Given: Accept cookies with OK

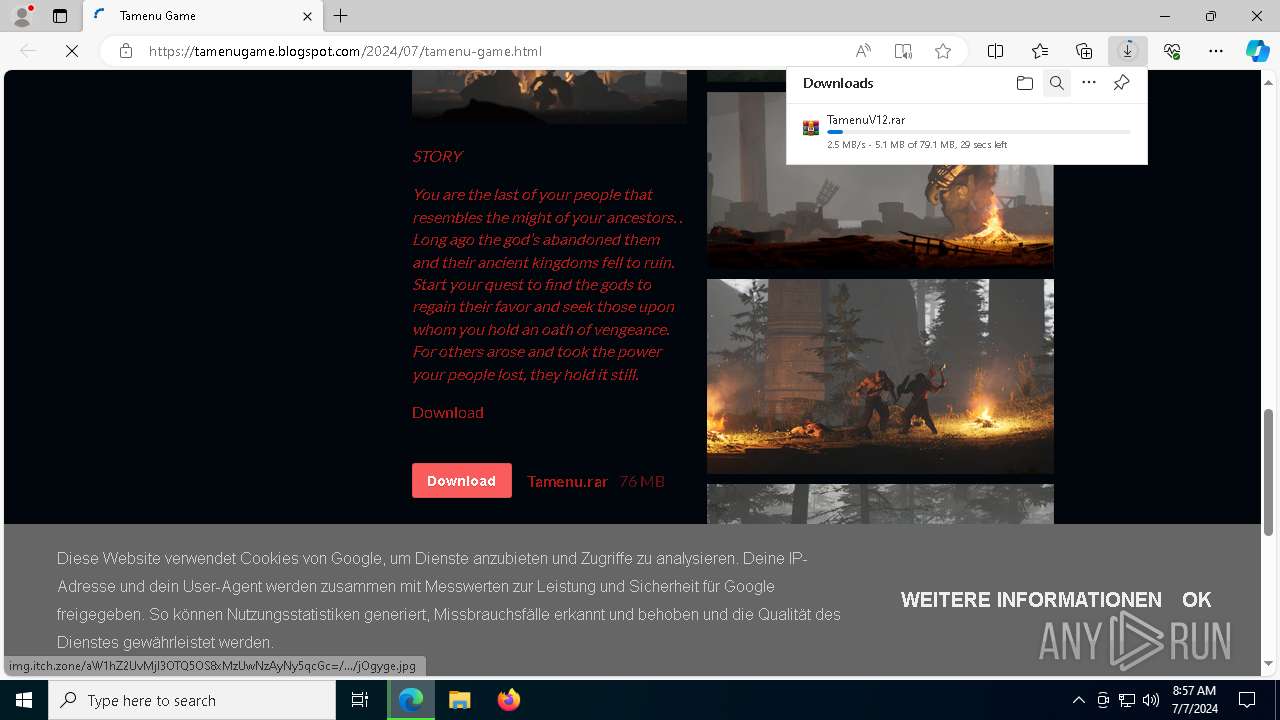Looking at the screenshot, I should click(x=1196, y=600).
